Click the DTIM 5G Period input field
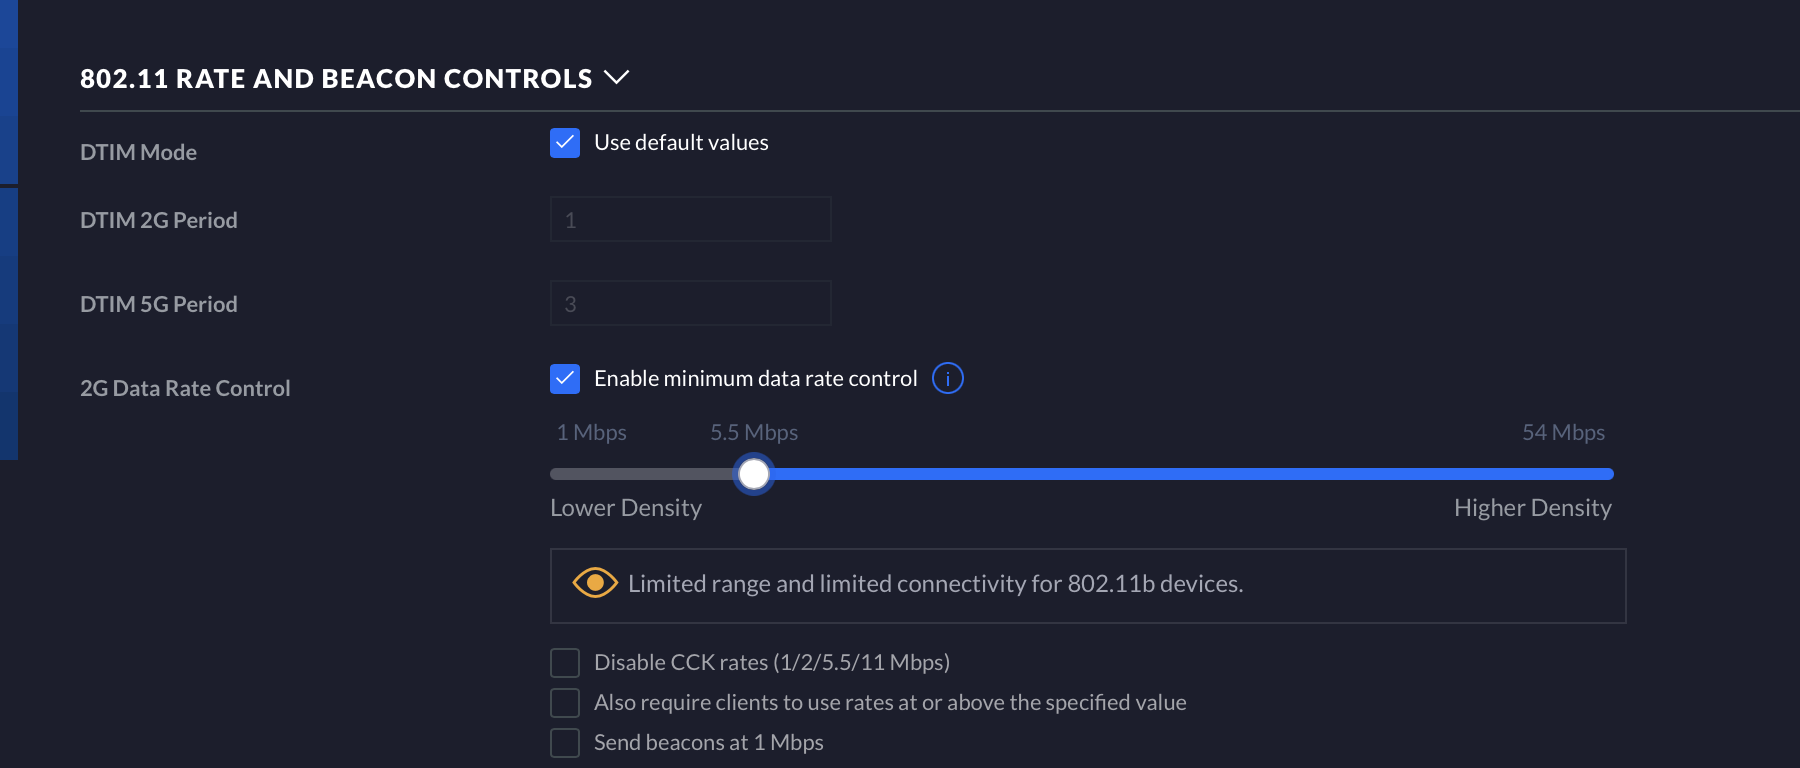The width and height of the screenshot is (1800, 768). 690,304
